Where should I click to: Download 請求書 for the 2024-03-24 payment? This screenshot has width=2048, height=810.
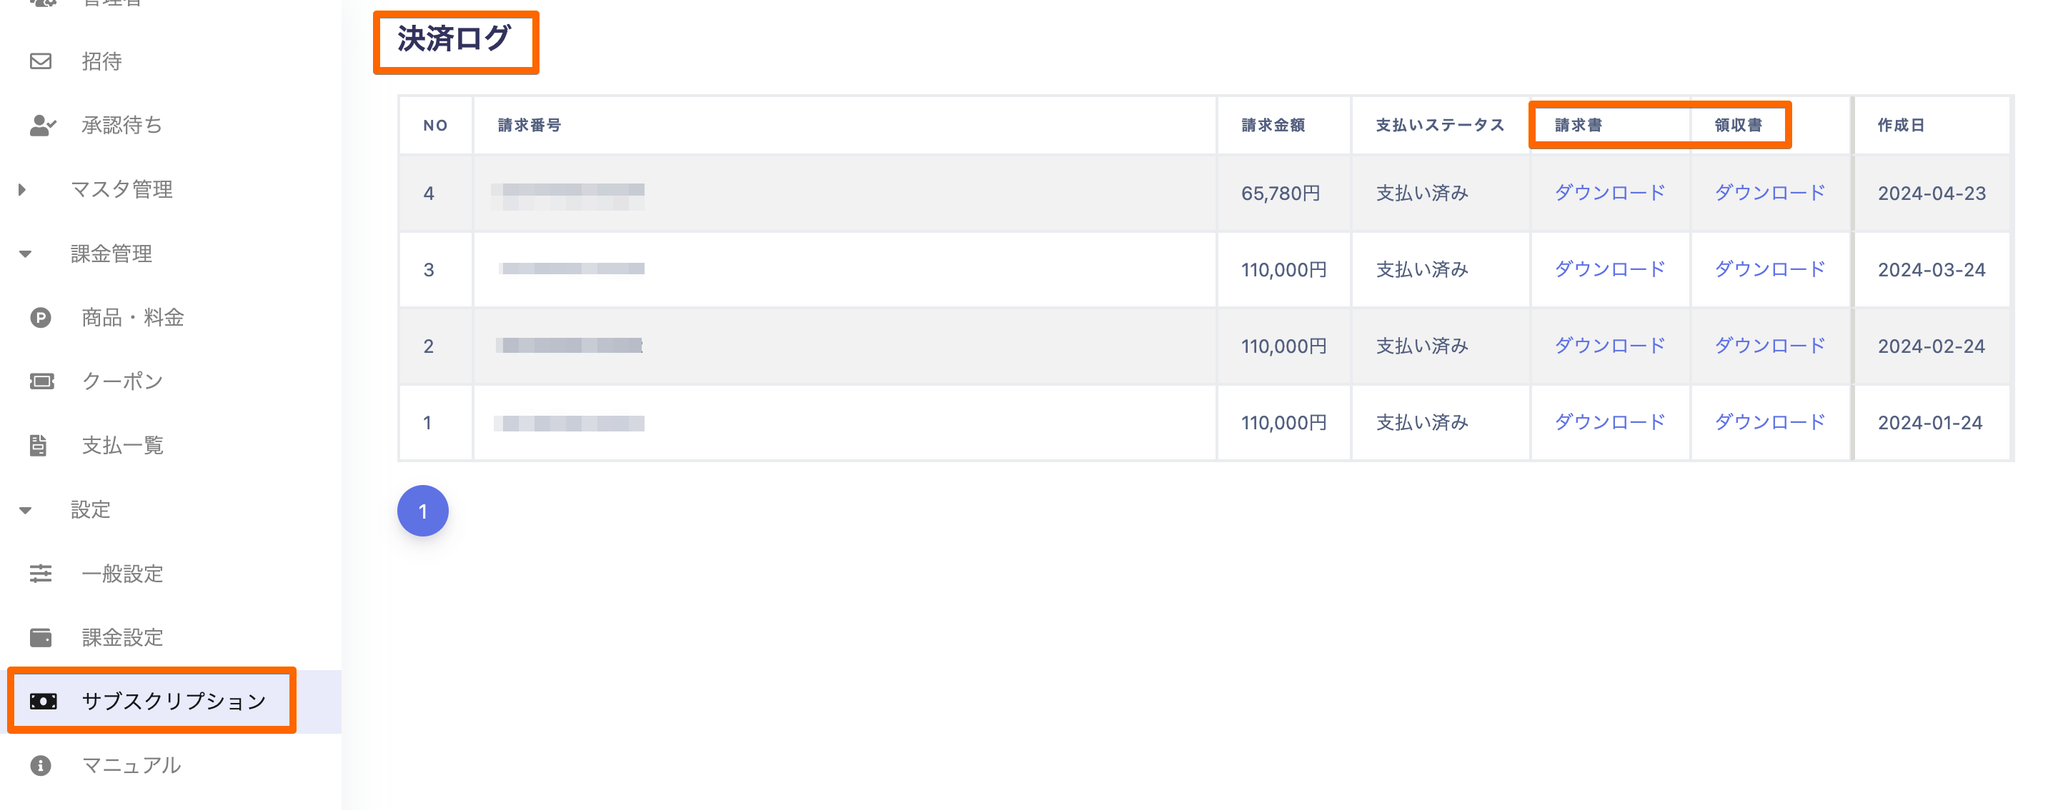pos(1609,269)
